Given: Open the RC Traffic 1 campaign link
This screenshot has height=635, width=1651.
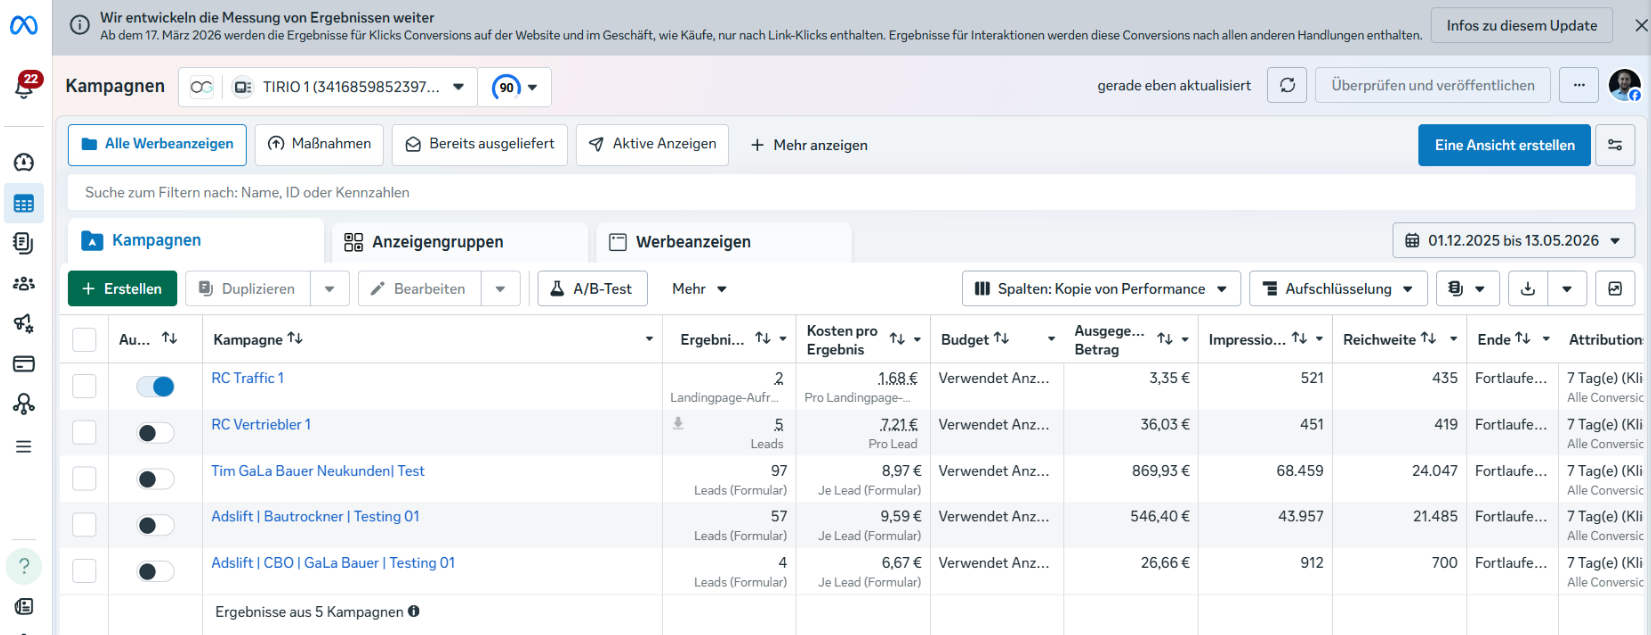Looking at the screenshot, I should (x=248, y=378).
